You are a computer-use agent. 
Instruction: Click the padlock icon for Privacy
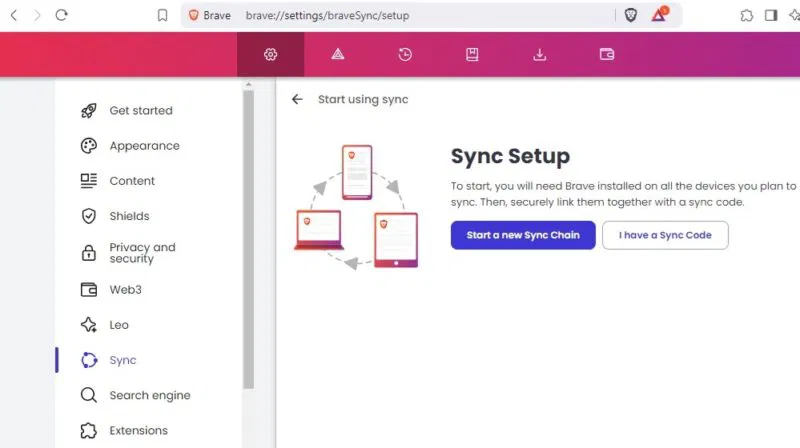[89, 253]
